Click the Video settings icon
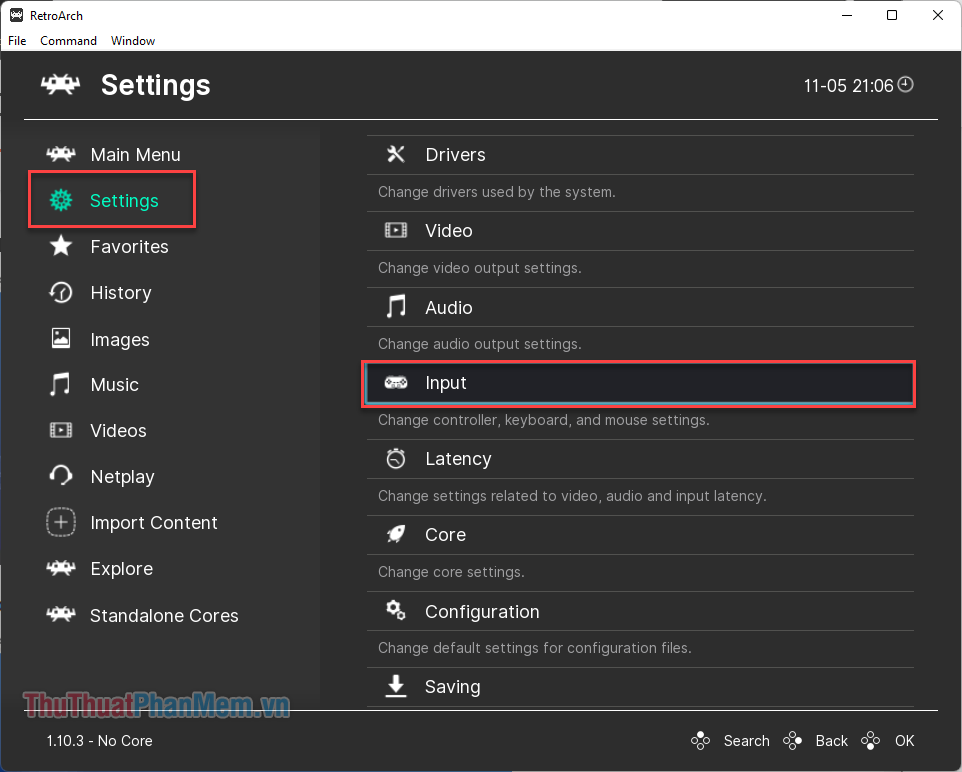The image size is (962, 772). pyautogui.click(x=396, y=230)
